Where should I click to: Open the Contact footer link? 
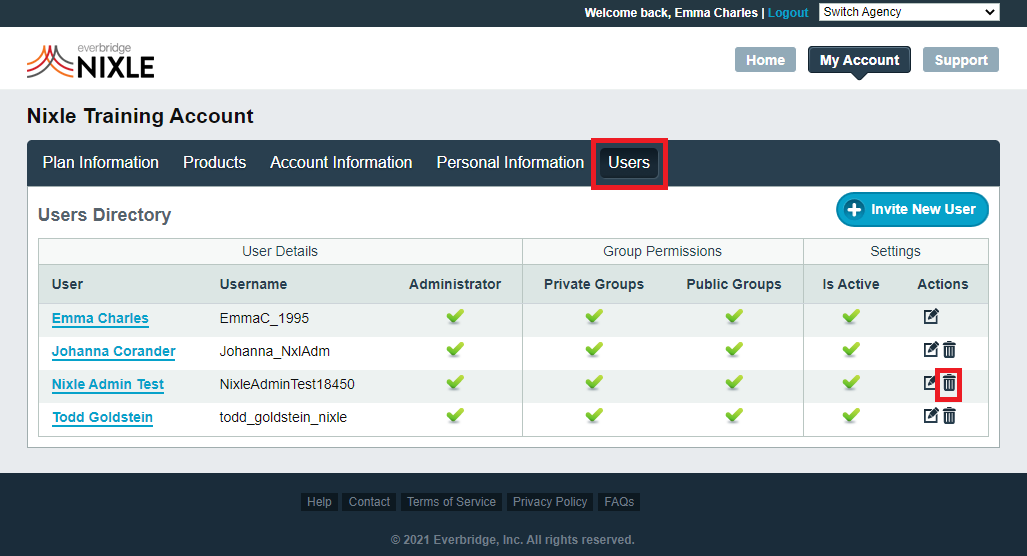tap(369, 502)
